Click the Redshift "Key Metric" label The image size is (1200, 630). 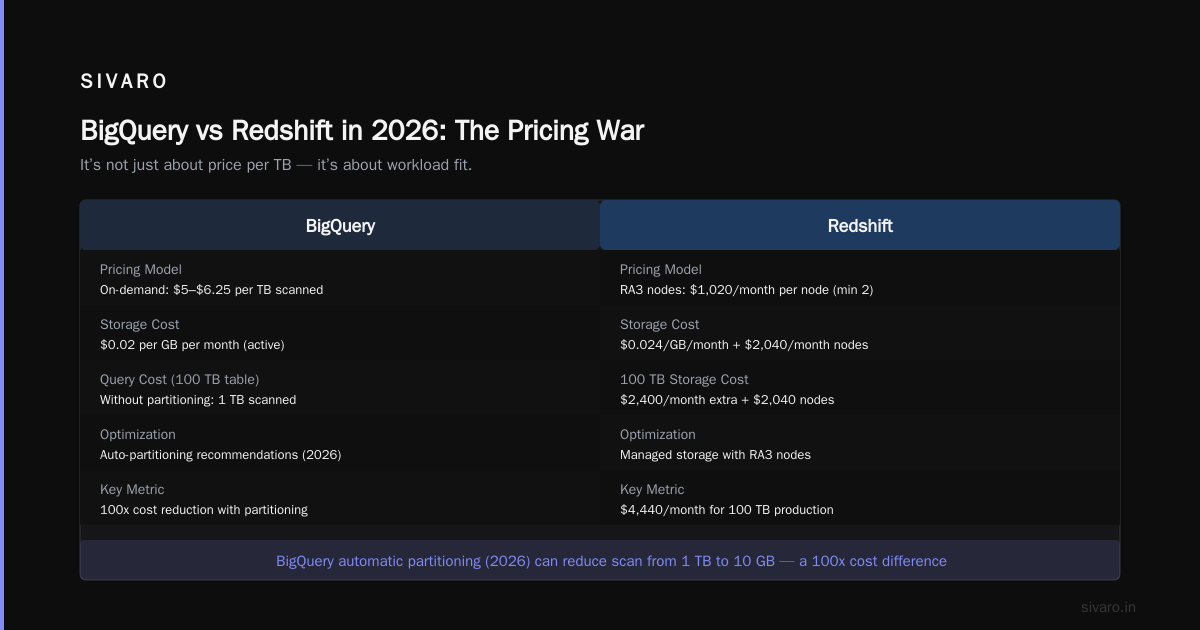[x=652, y=489]
